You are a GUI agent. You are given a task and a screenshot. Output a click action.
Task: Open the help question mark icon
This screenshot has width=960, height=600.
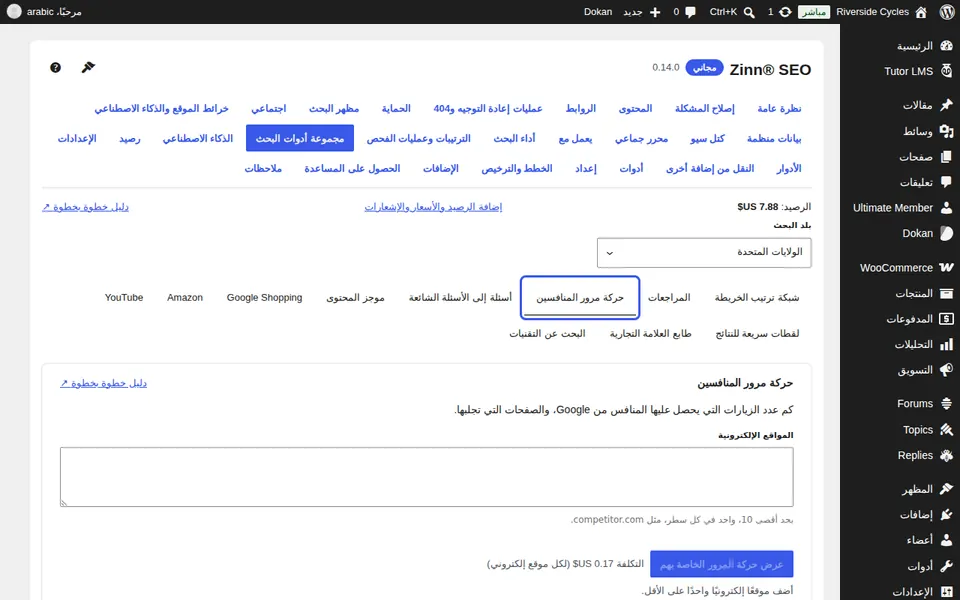coord(55,67)
